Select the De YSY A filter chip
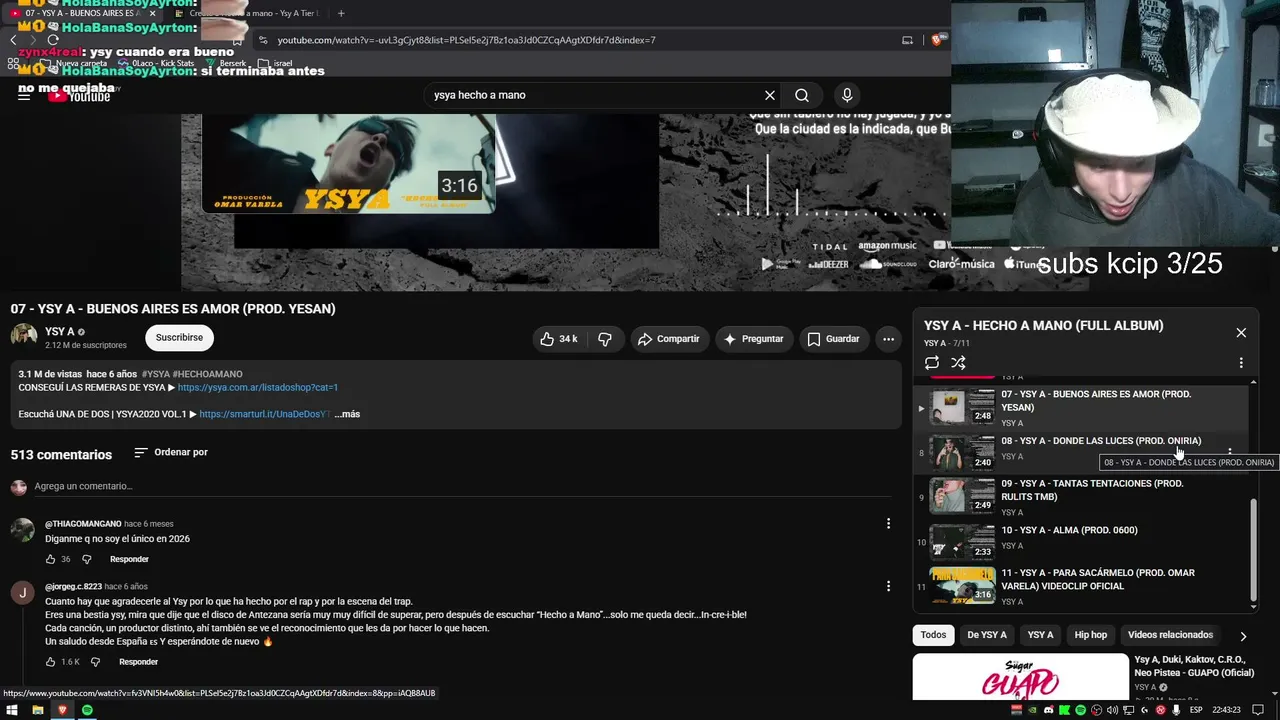The image size is (1280, 720). point(987,635)
